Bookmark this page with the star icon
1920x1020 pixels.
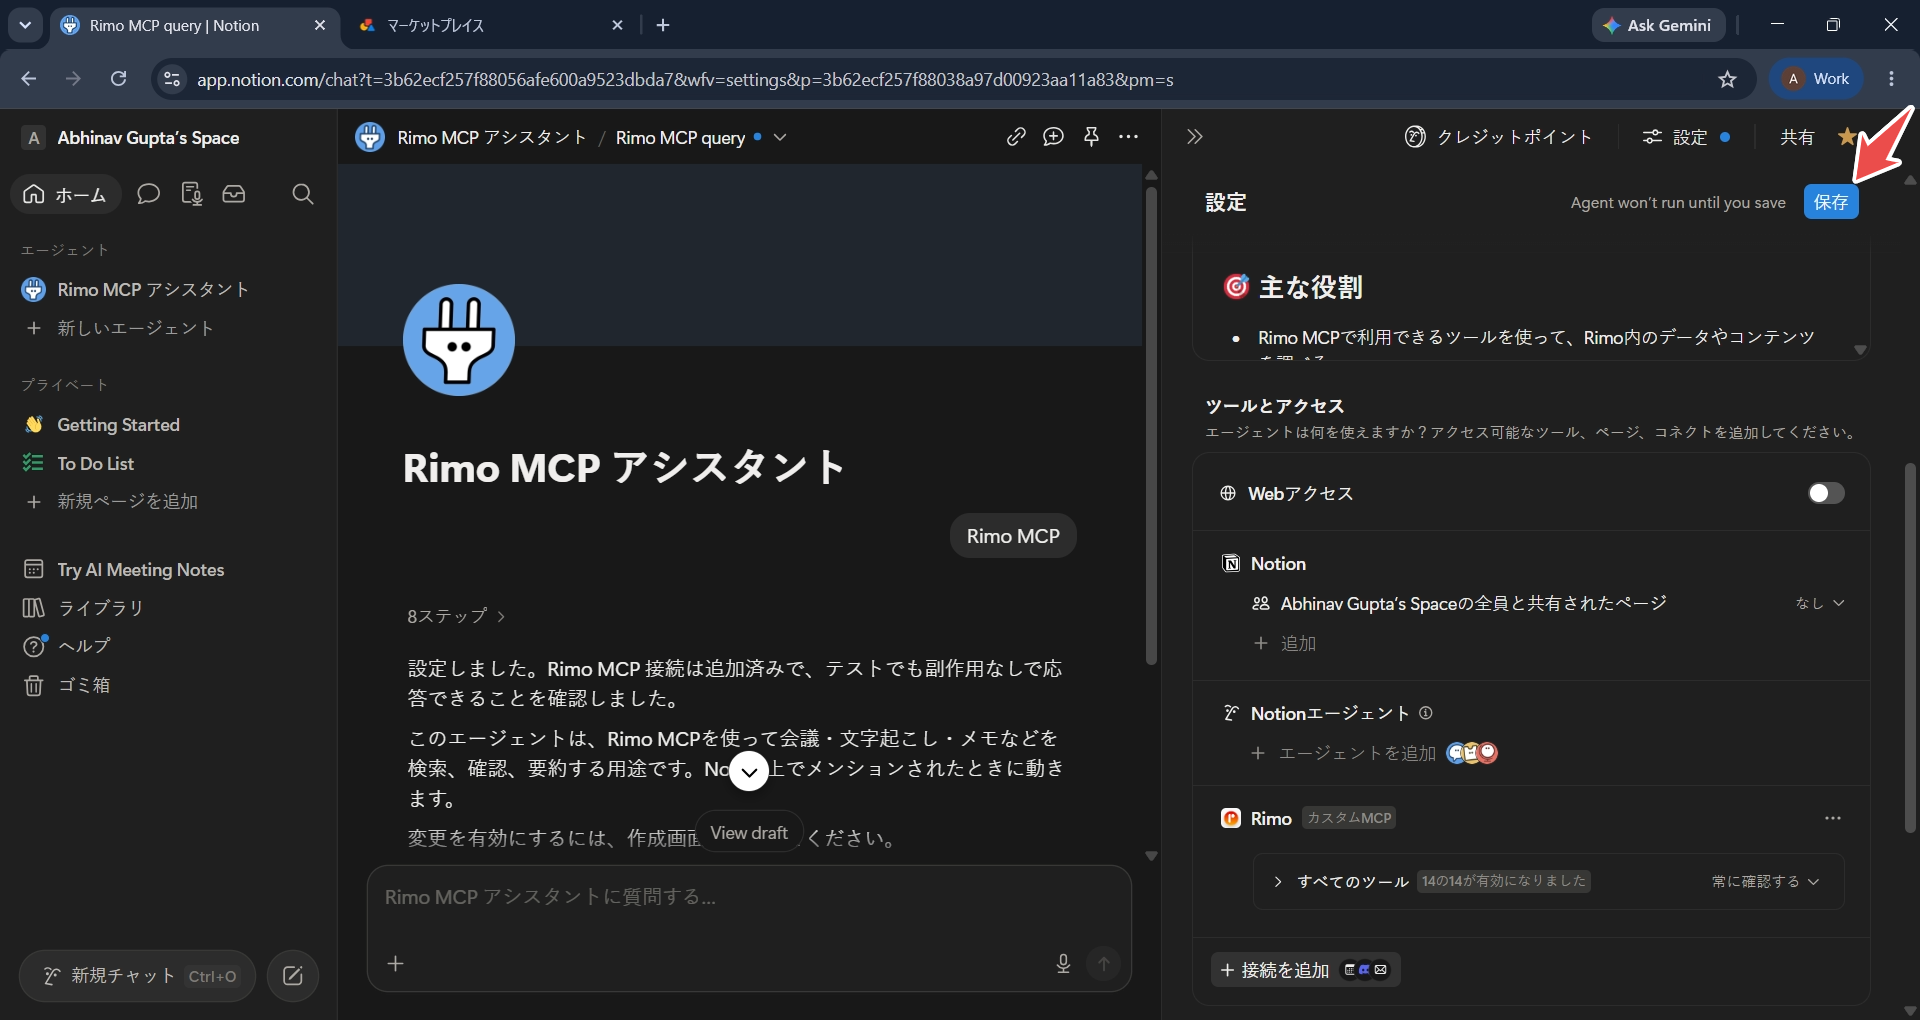click(x=1727, y=79)
